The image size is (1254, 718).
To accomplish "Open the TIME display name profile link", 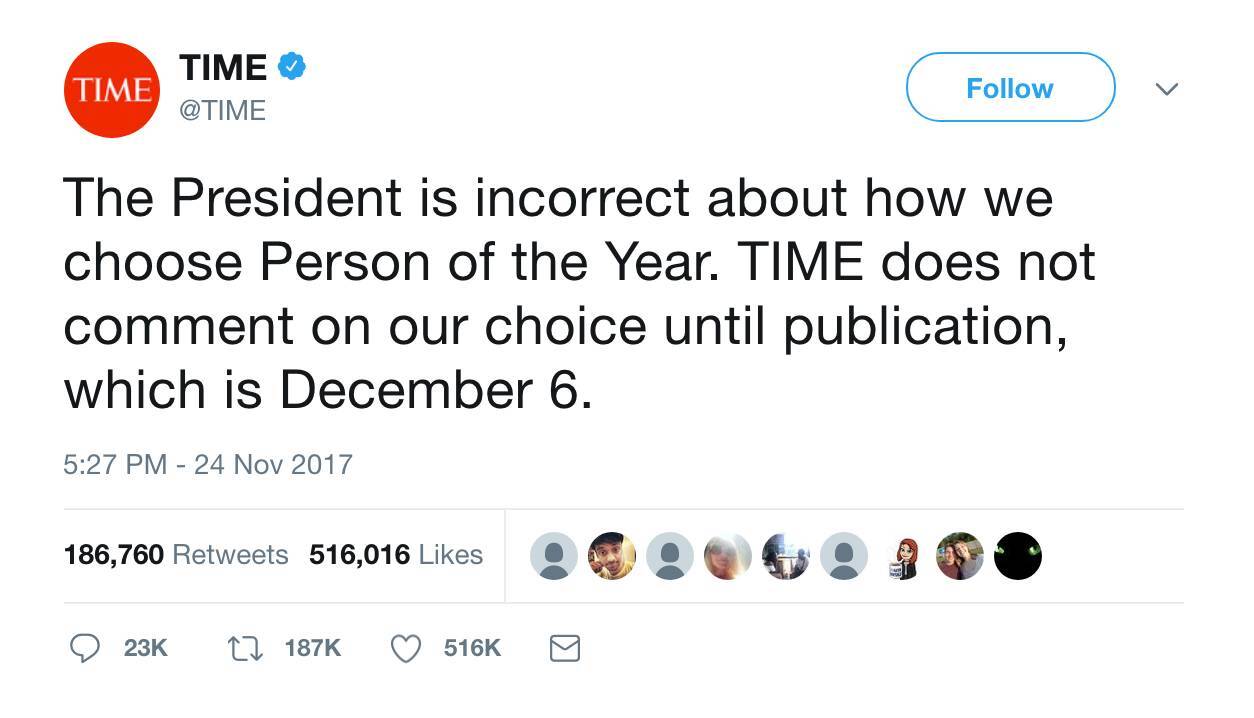I will [x=223, y=67].
